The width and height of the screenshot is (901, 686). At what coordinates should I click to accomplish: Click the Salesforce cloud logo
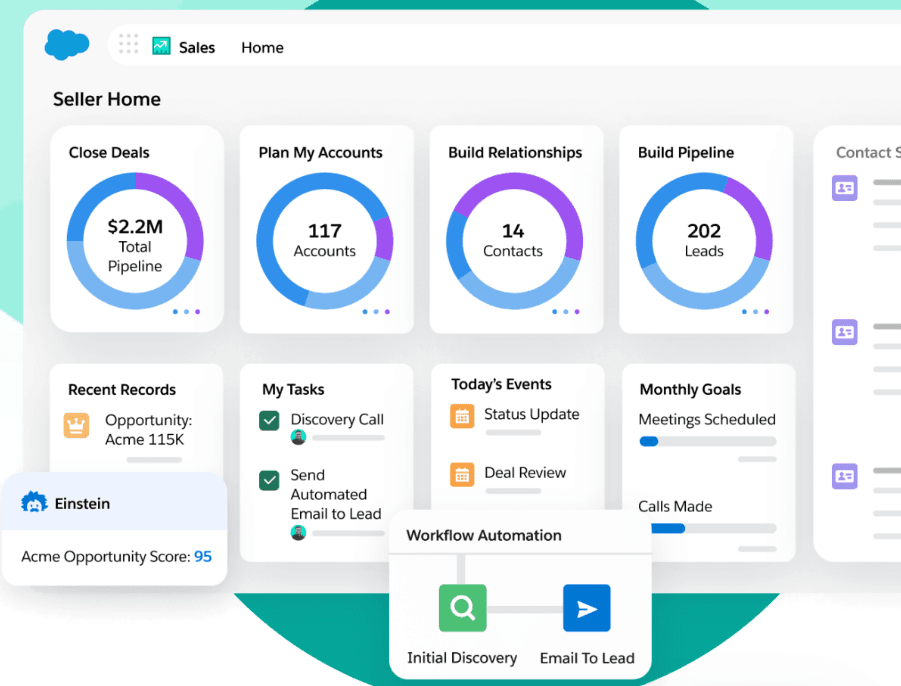click(x=67, y=44)
